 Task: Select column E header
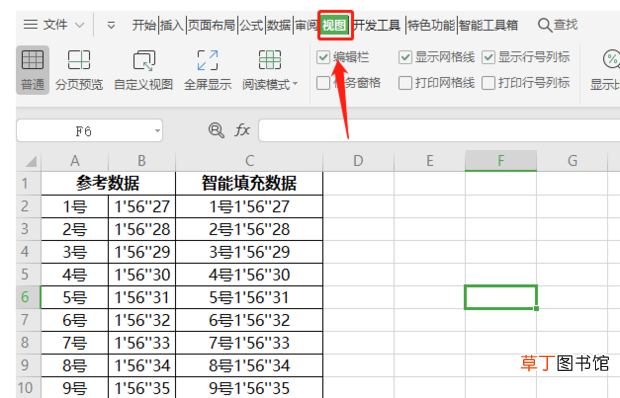click(430, 161)
